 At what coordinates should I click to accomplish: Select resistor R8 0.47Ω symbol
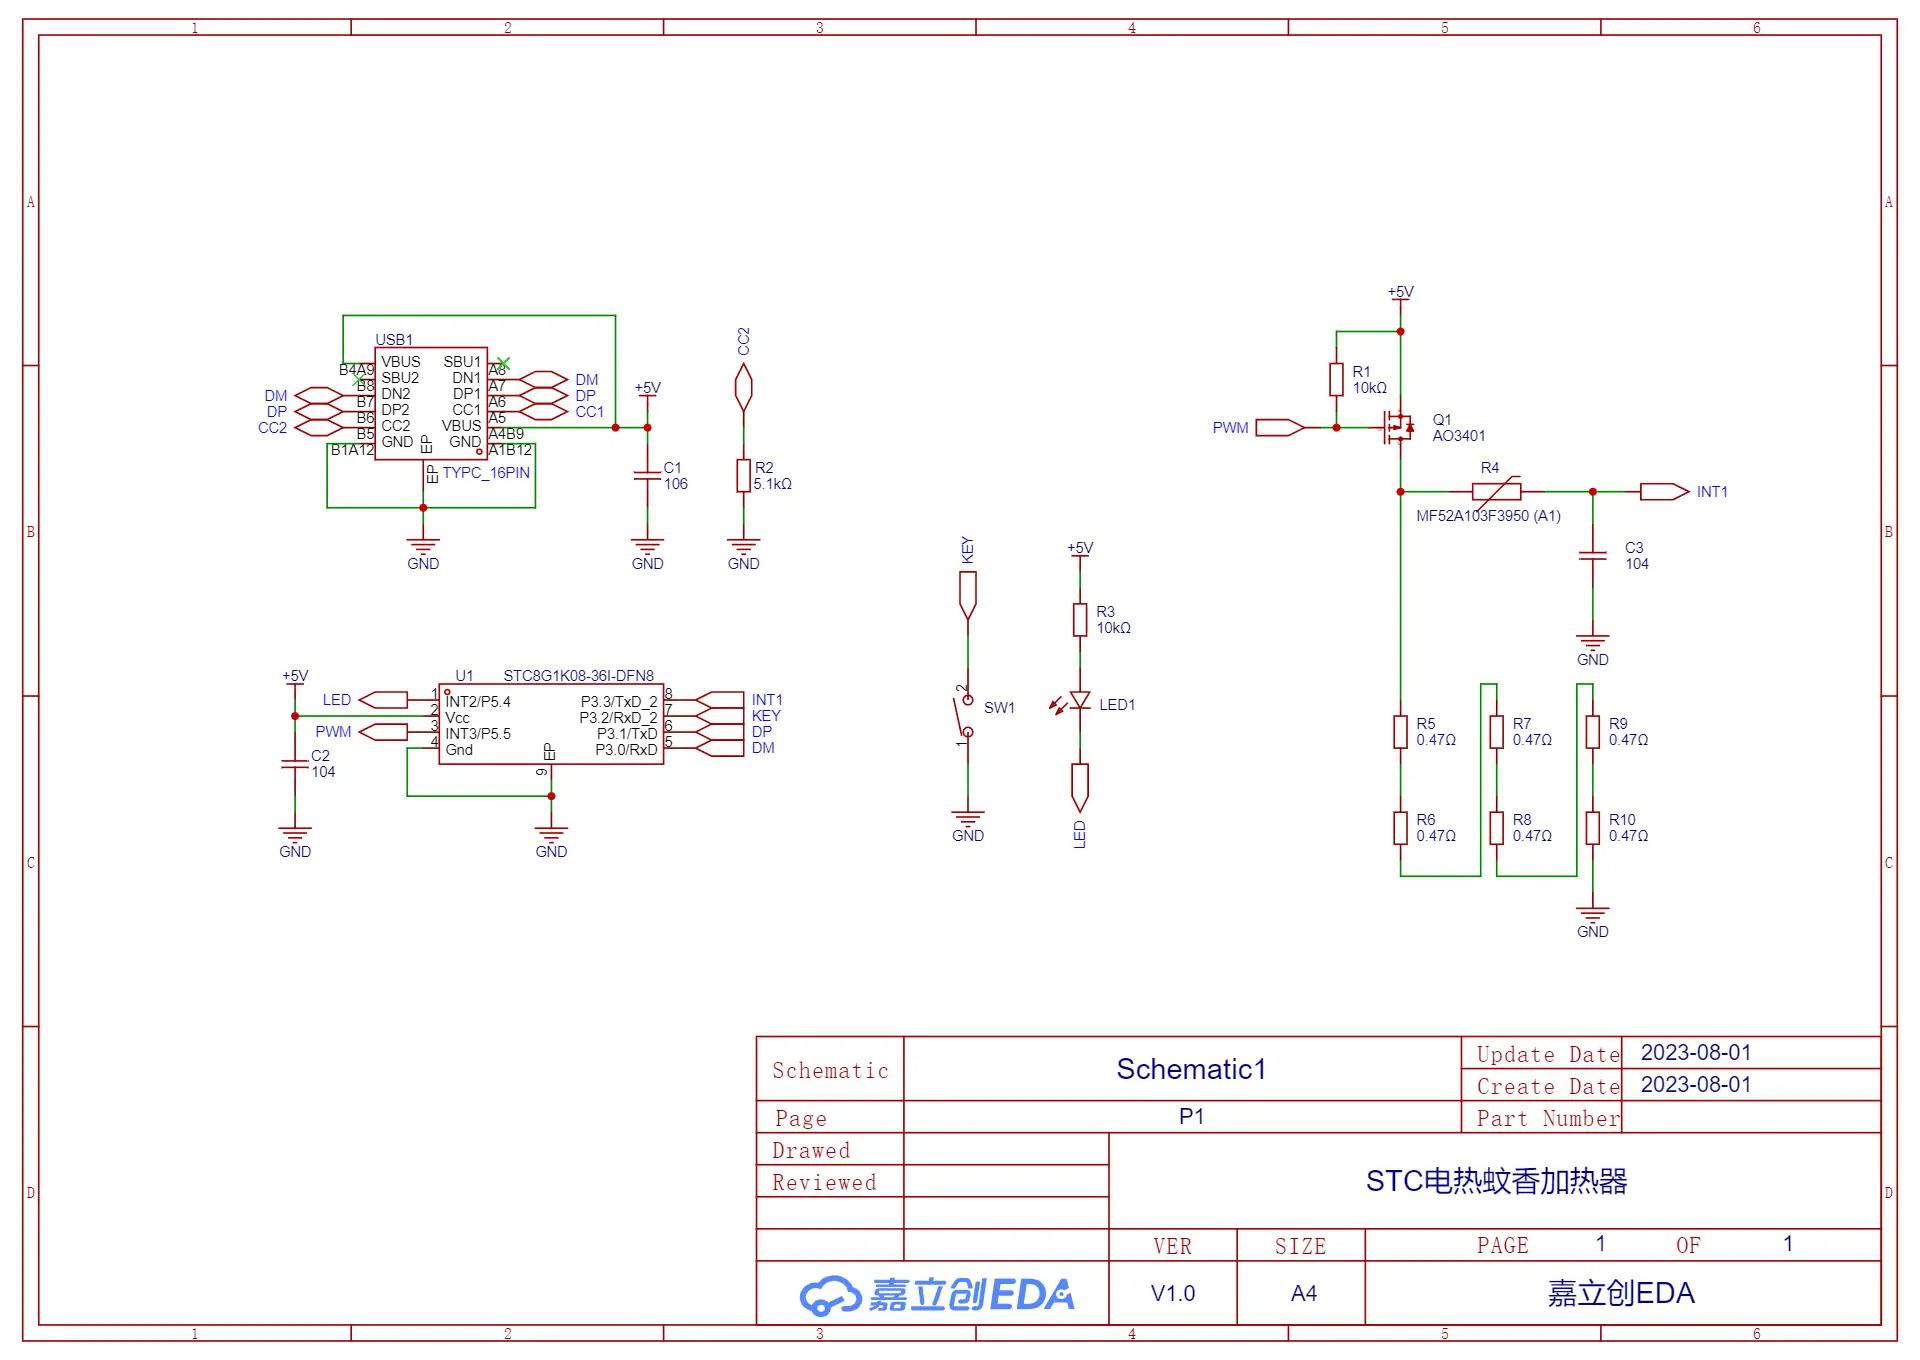point(1496,828)
